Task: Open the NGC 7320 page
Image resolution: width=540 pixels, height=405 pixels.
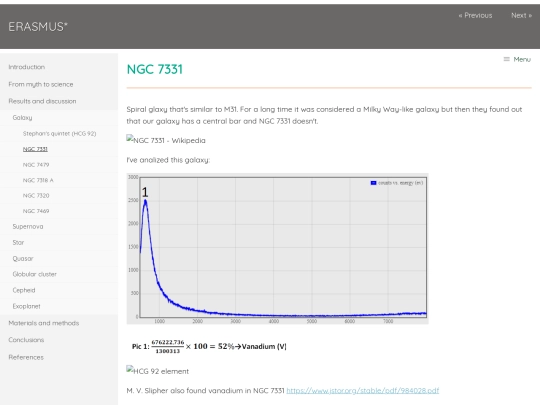Action: coord(36,195)
